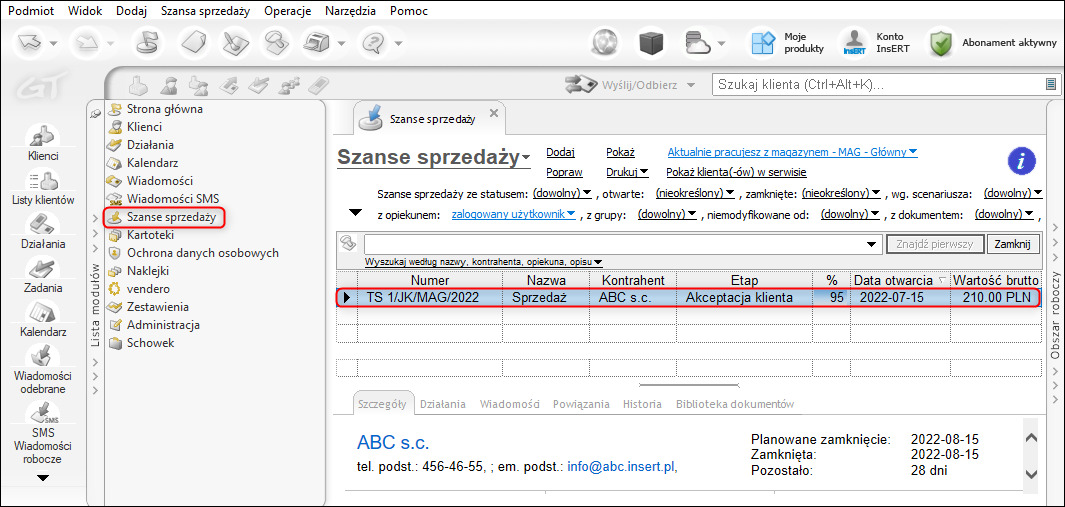The image size is (1065, 507).
Task: Open search history dropdown arrow
Action: pos(871,245)
